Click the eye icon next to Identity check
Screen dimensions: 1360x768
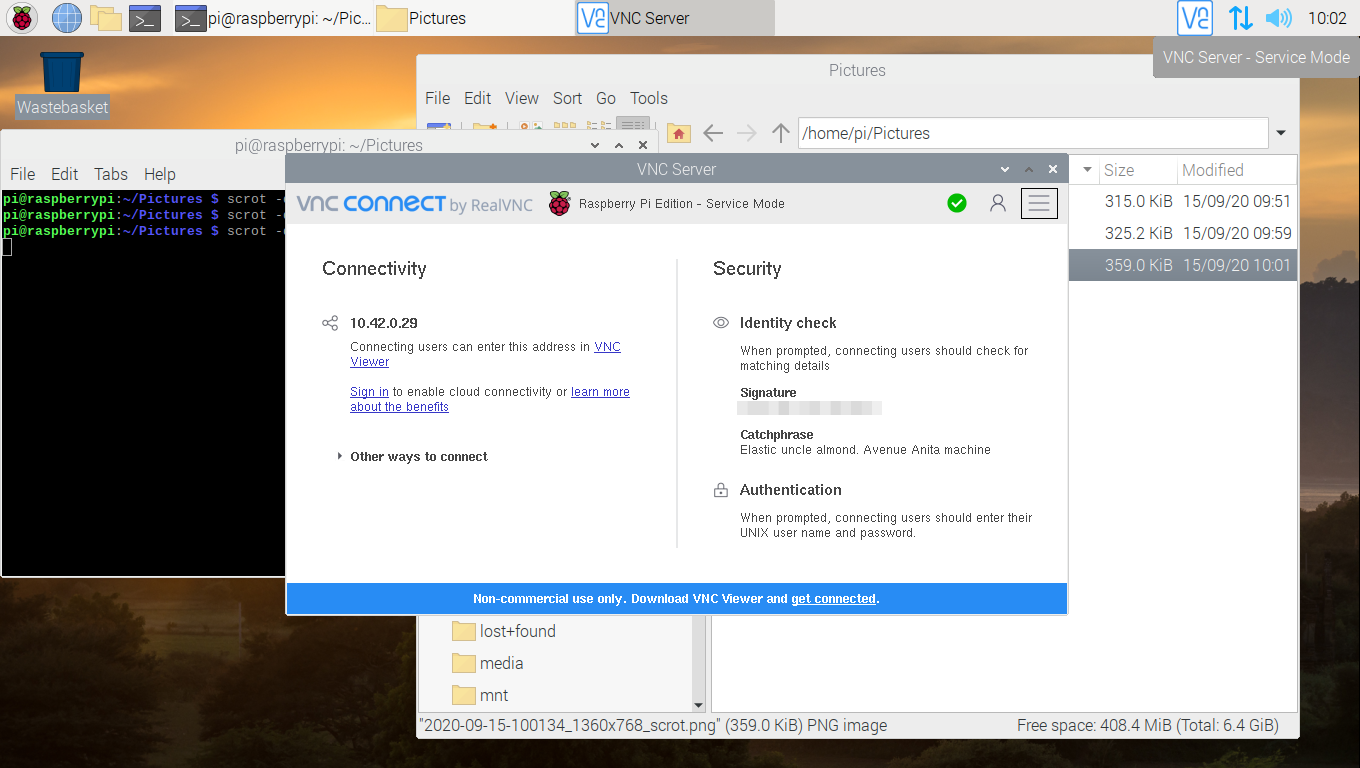pos(720,323)
